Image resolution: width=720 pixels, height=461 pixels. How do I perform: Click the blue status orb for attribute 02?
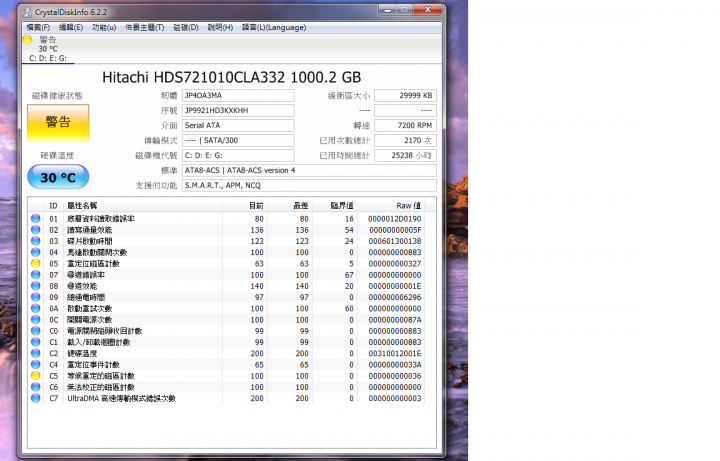35,230
